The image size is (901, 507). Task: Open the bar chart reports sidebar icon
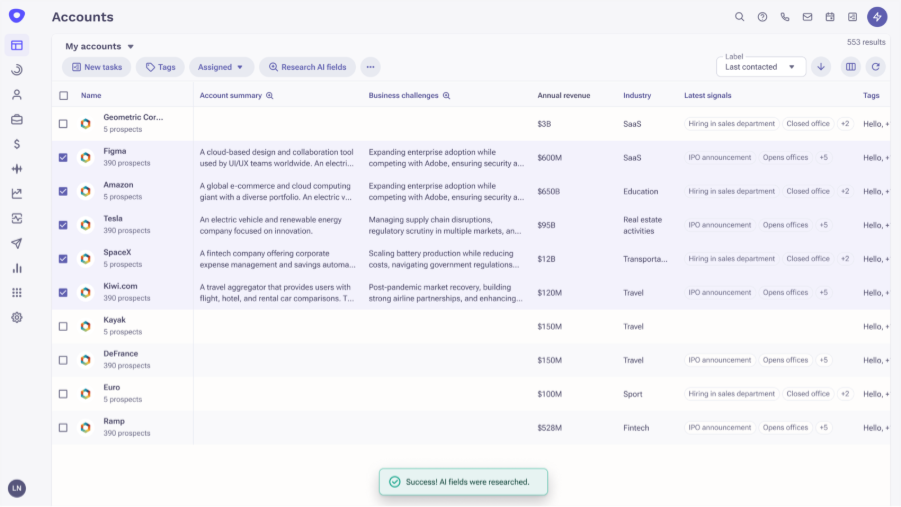(x=17, y=268)
